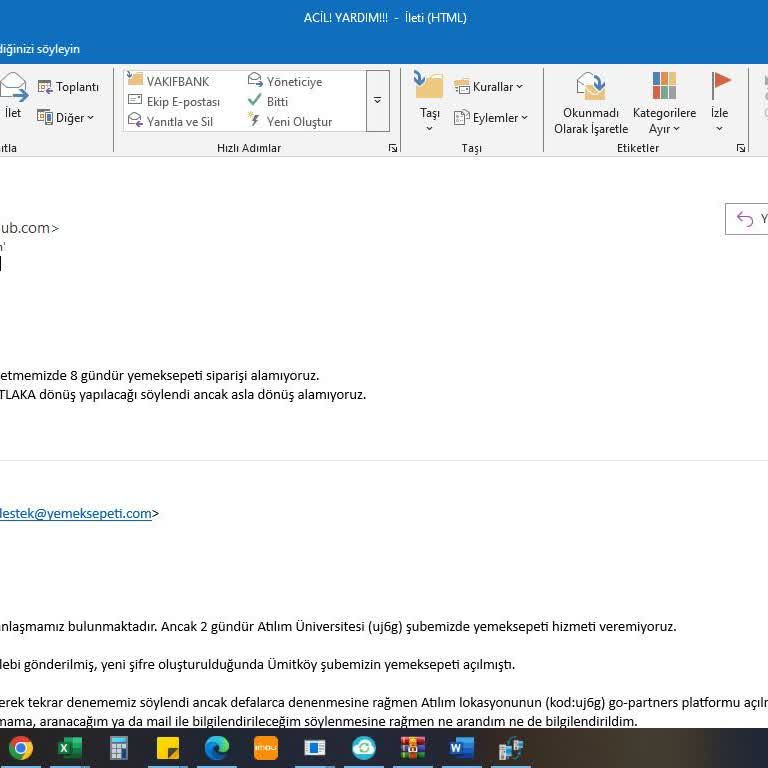The width and height of the screenshot is (768, 768).
Task: Click the Kategorilere Ayır colored squares icon
Action: pos(664,85)
